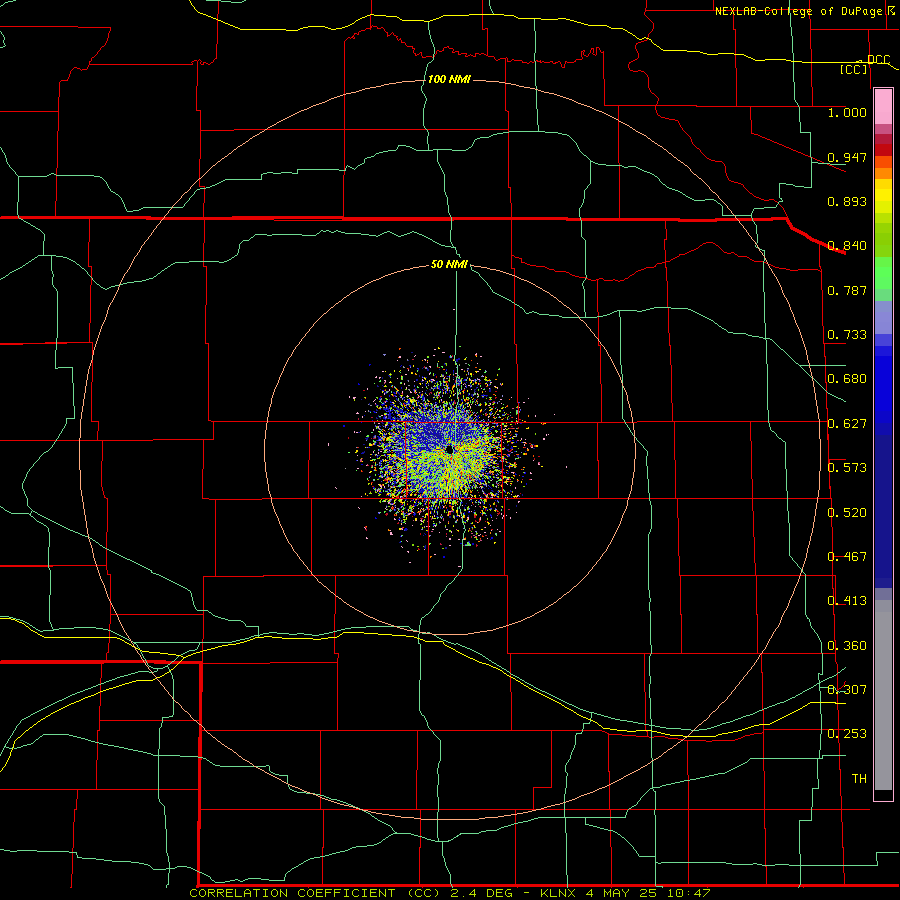The image size is (900, 900).
Task: Click the NEXLAB-College of DuPage title text
Action: coord(798,11)
